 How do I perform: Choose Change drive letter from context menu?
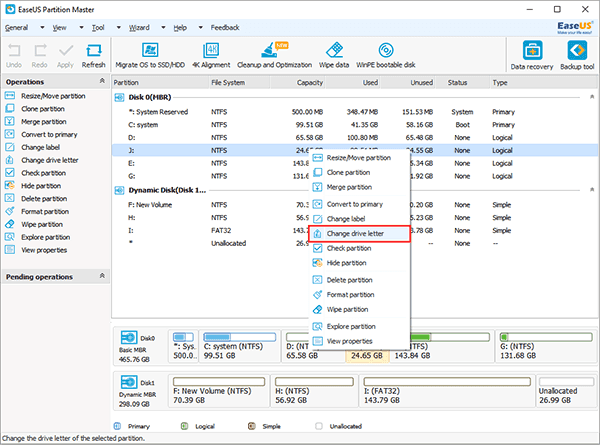360,234
